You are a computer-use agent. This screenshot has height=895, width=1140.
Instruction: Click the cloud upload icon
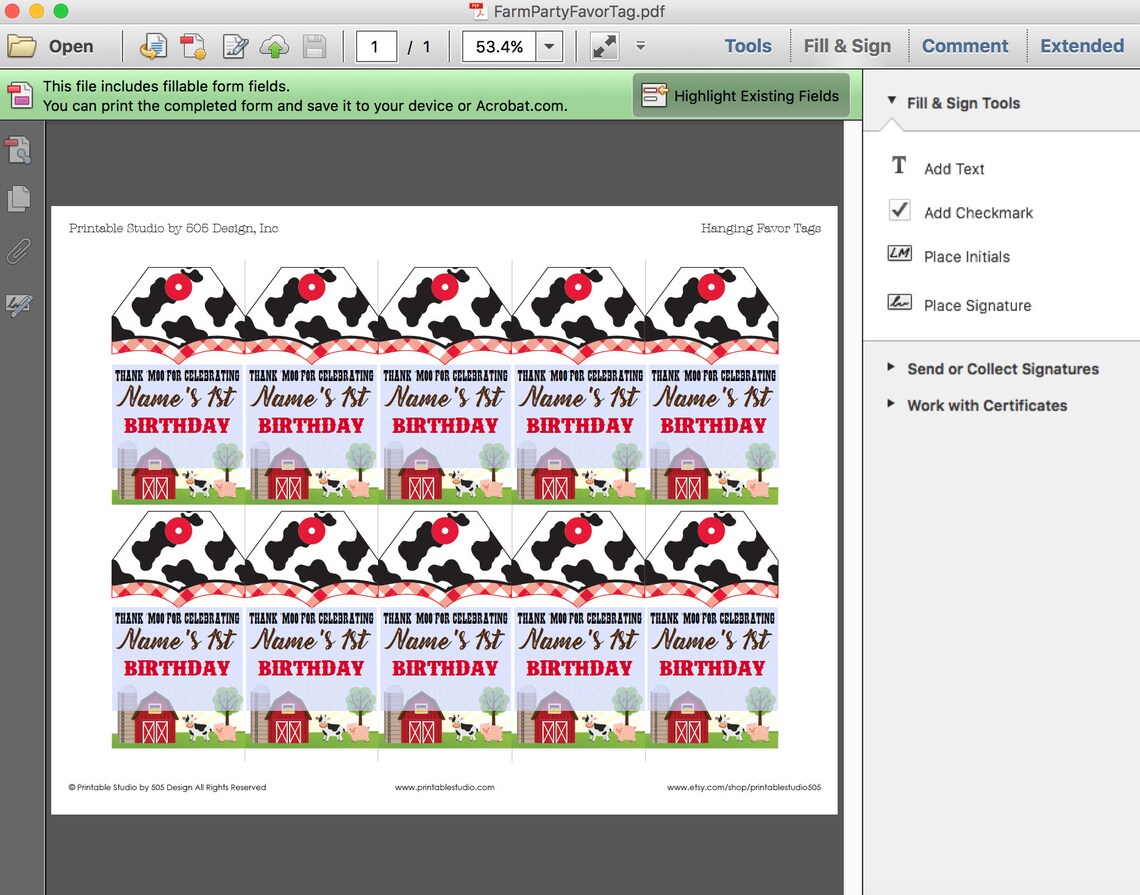tap(274, 47)
